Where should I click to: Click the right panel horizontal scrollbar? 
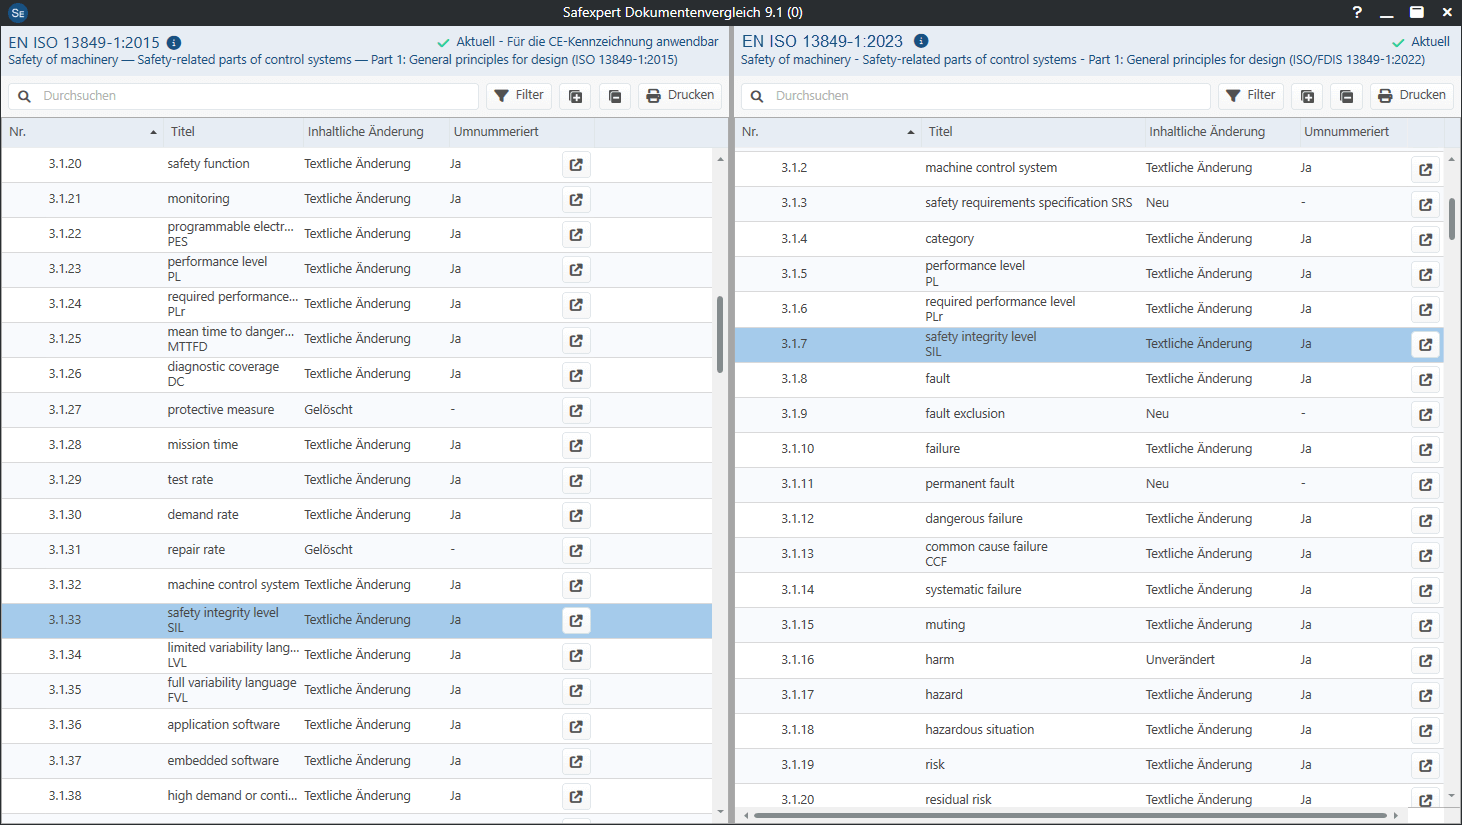(1070, 816)
